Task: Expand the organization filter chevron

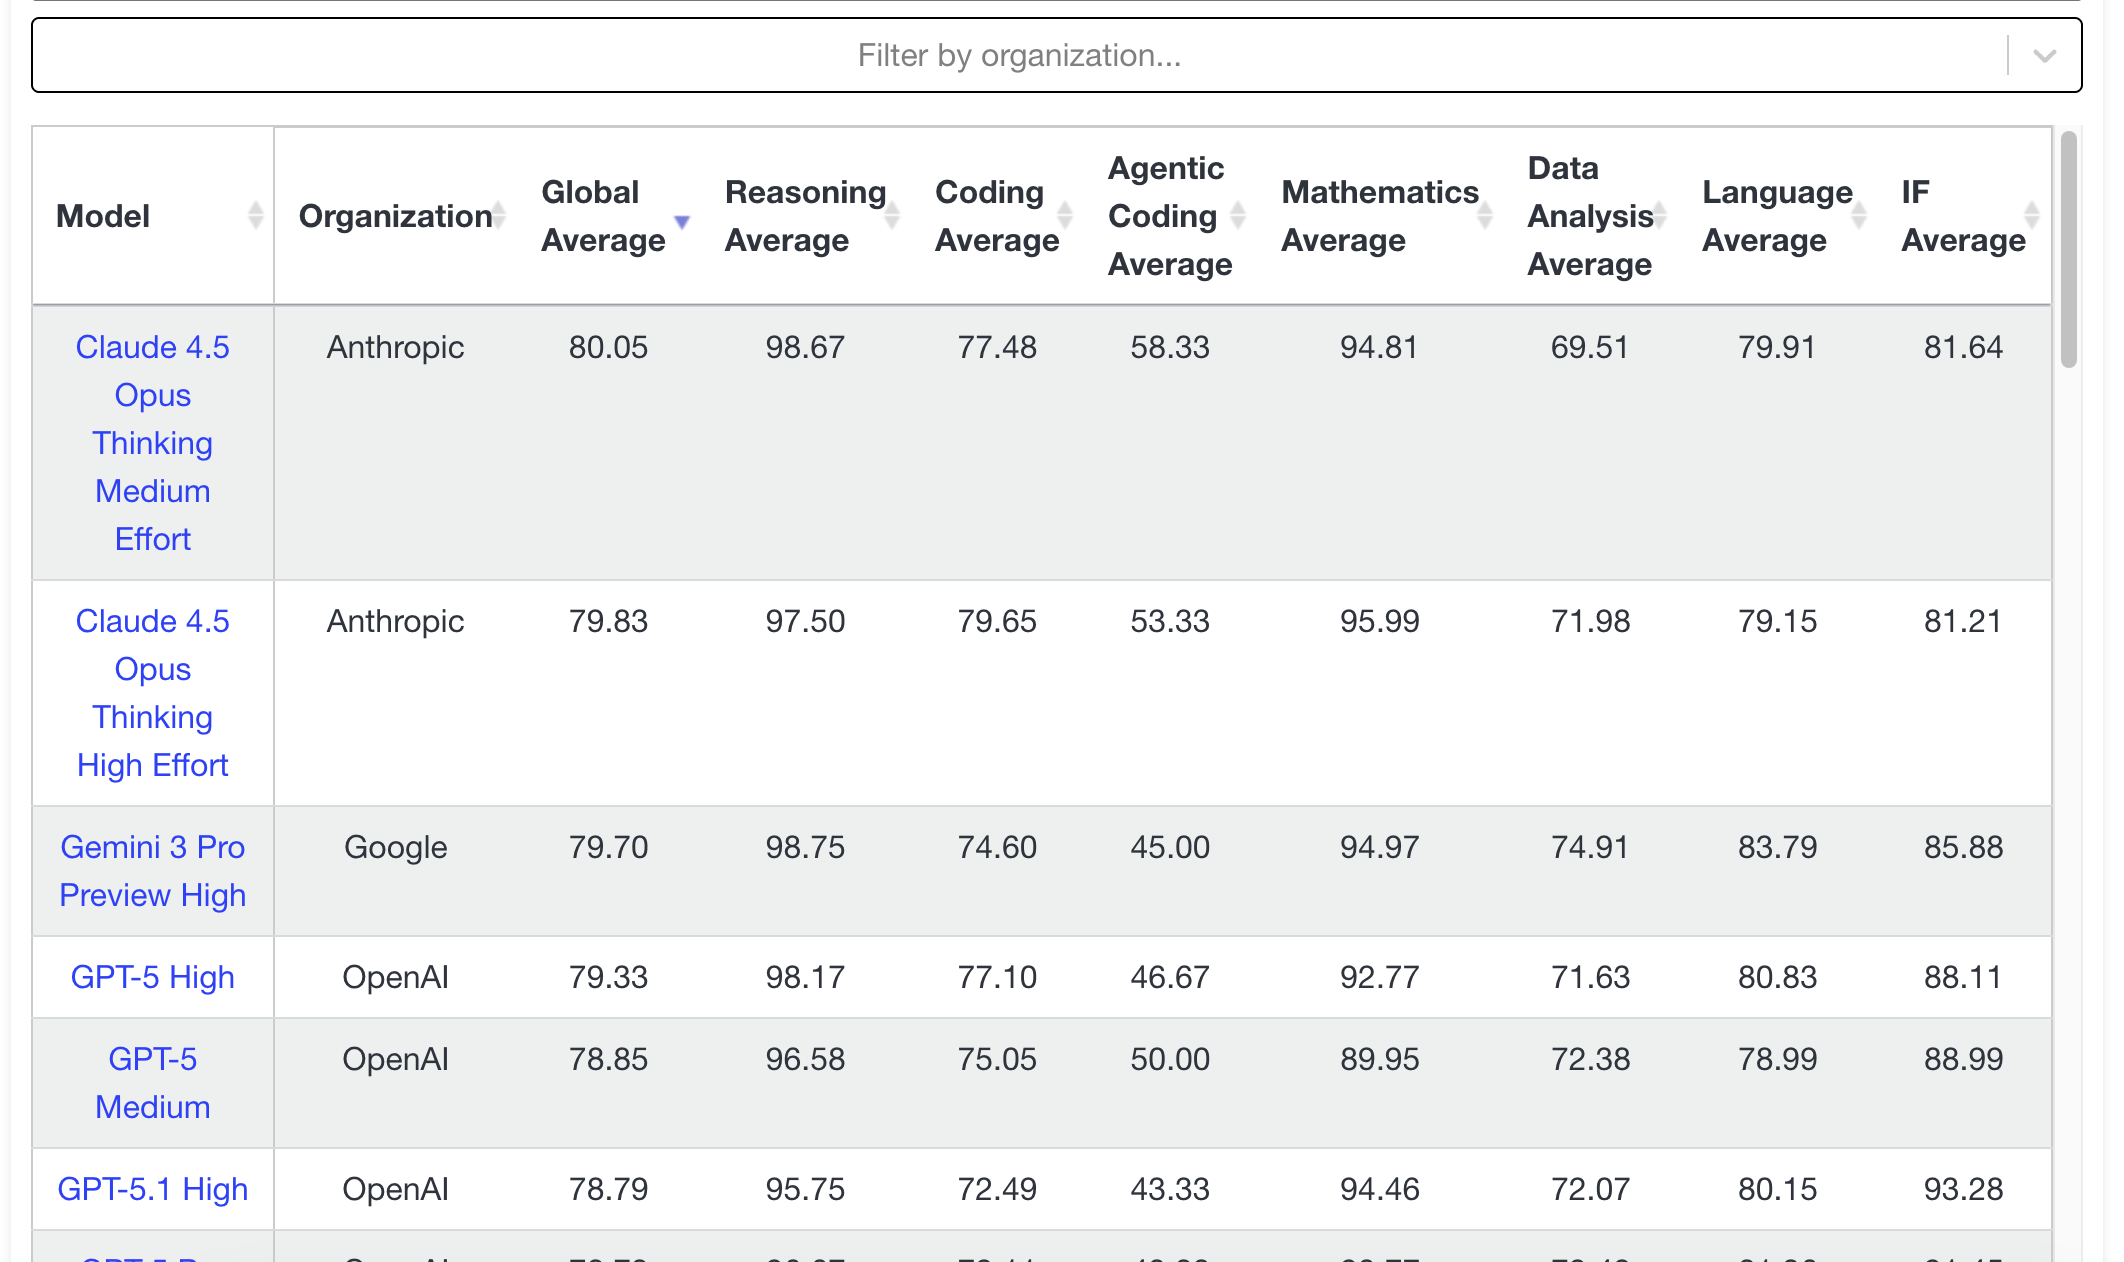Action: [x=2044, y=56]
